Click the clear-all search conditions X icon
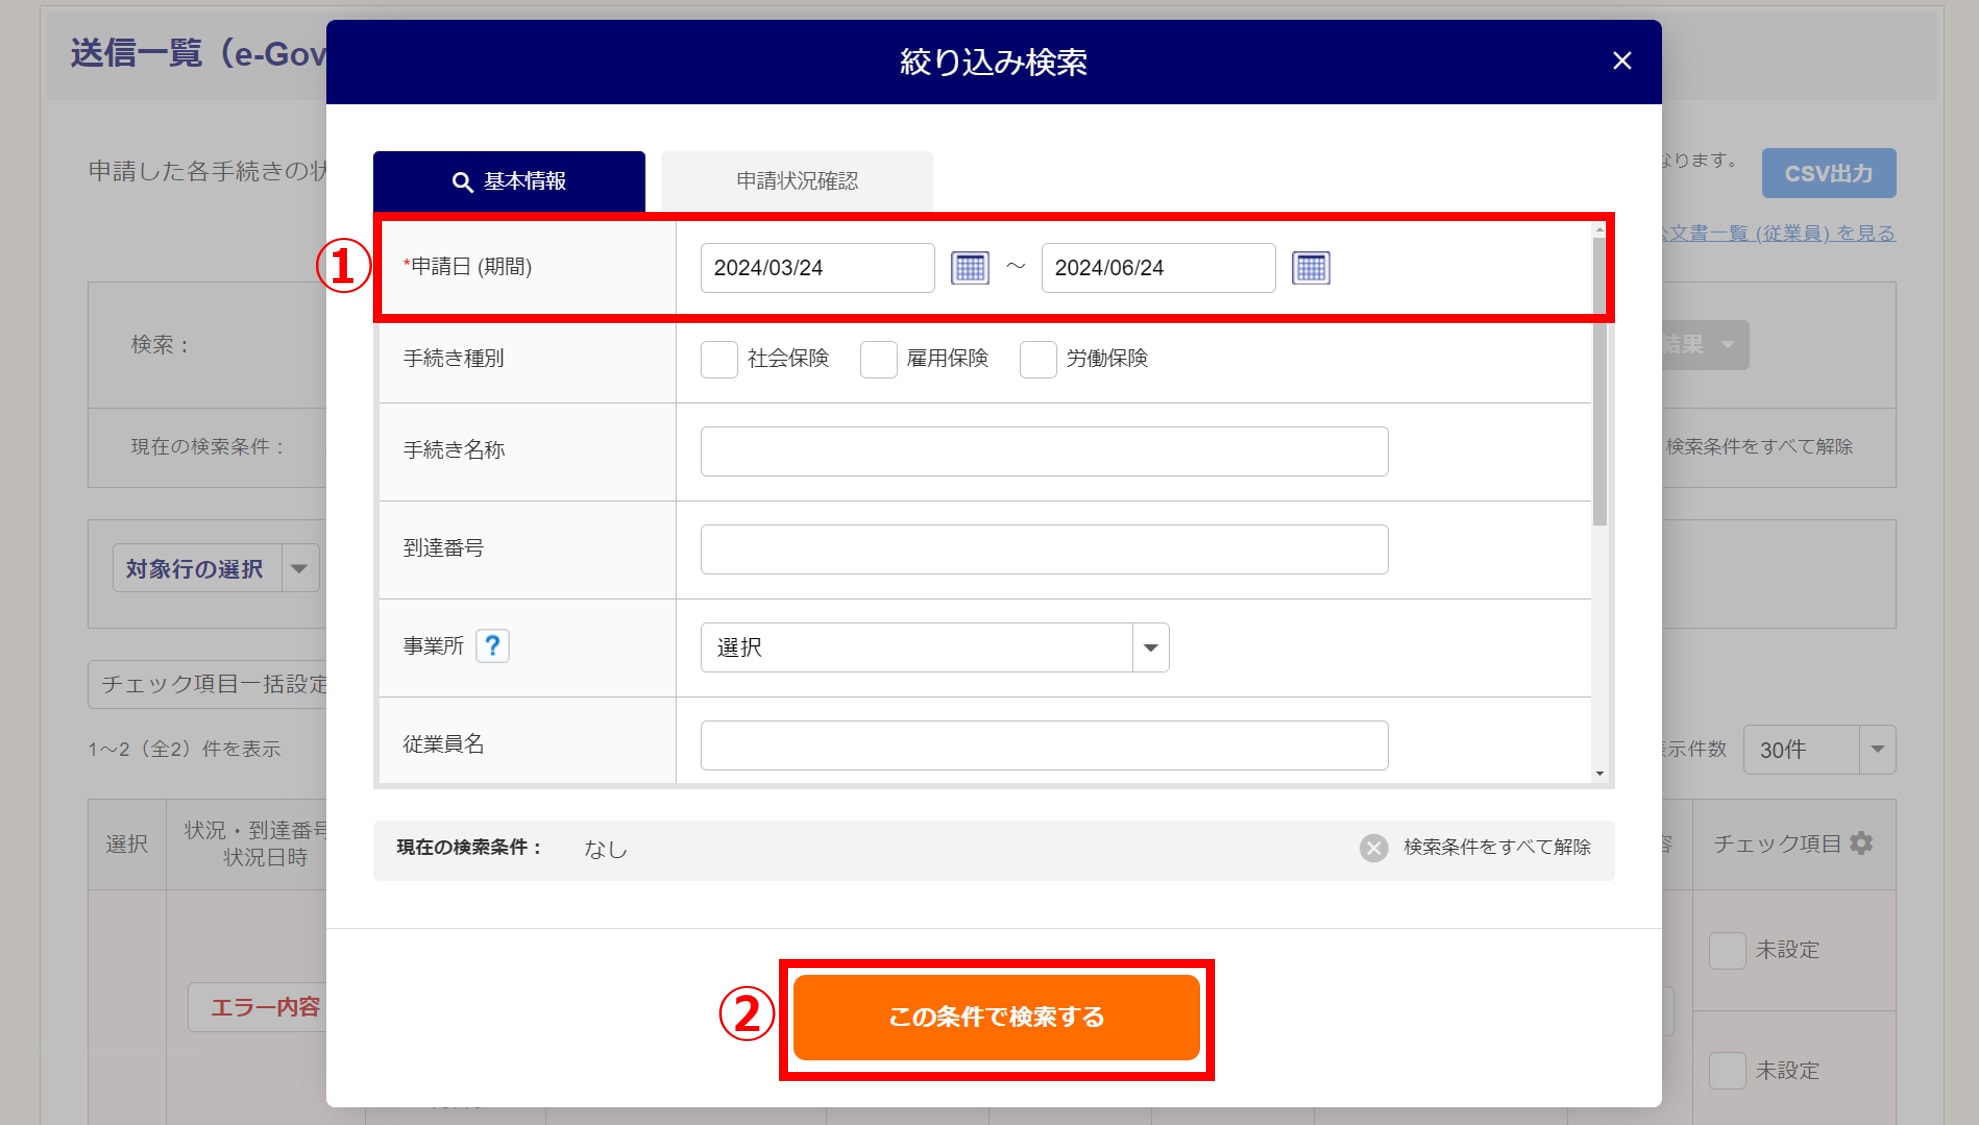Viewport: 1979px width, 1125px height. tap(1373, 848)
